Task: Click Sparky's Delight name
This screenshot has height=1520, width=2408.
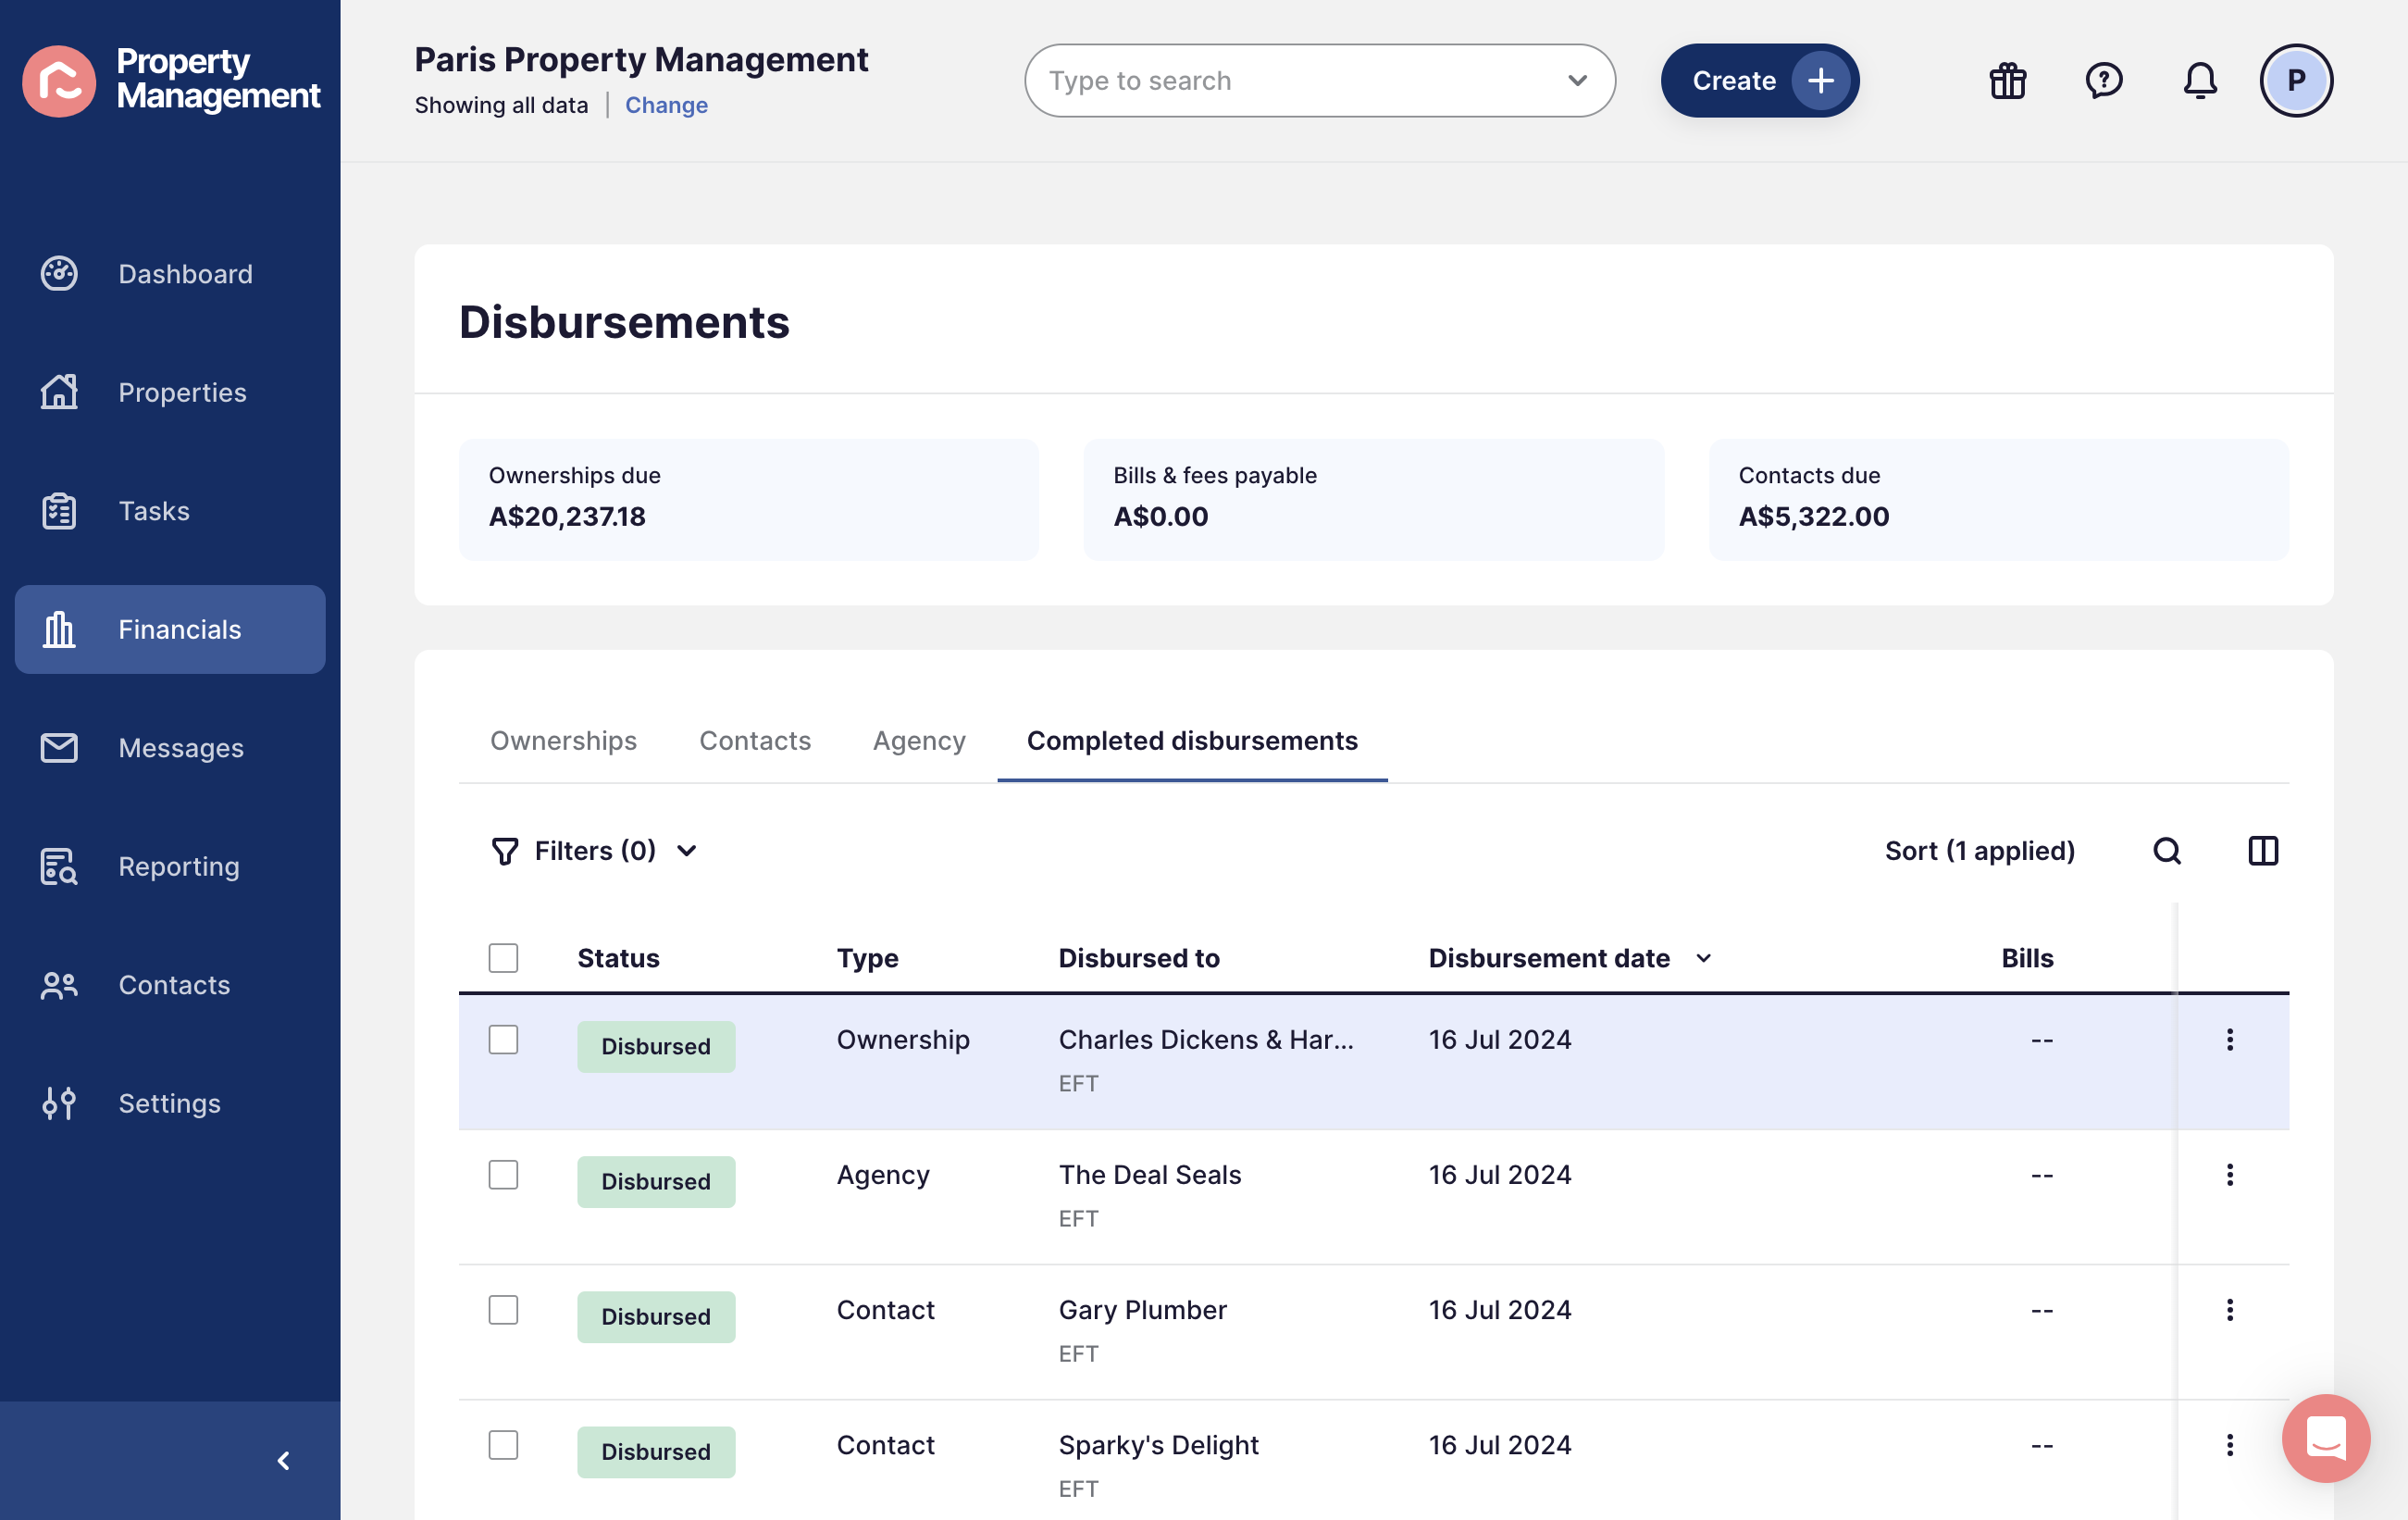Action: (1158, 1445)
